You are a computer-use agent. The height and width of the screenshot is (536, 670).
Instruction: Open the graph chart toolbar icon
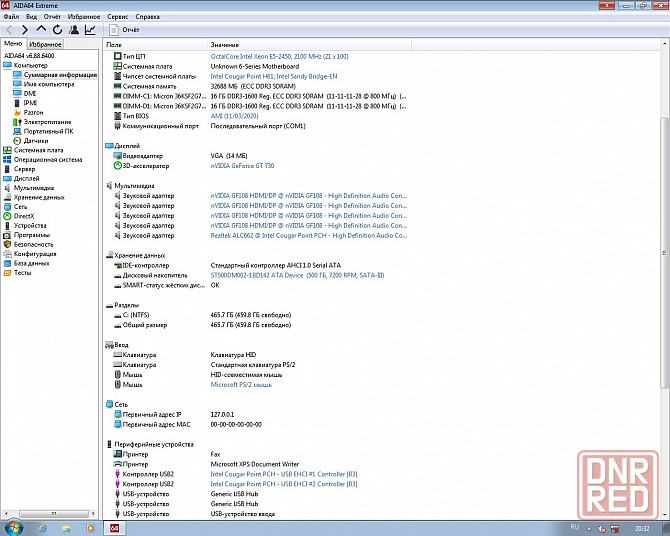tap(90, 29)
